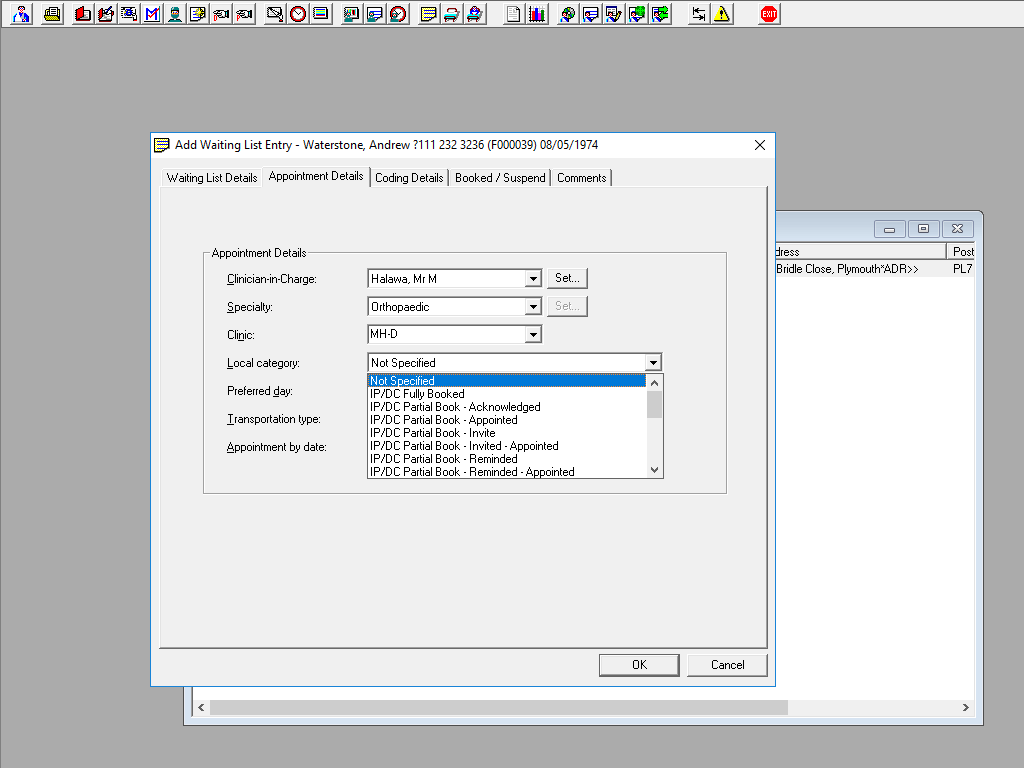Open the blank document toolbar icon

click(x=513, y=14)
